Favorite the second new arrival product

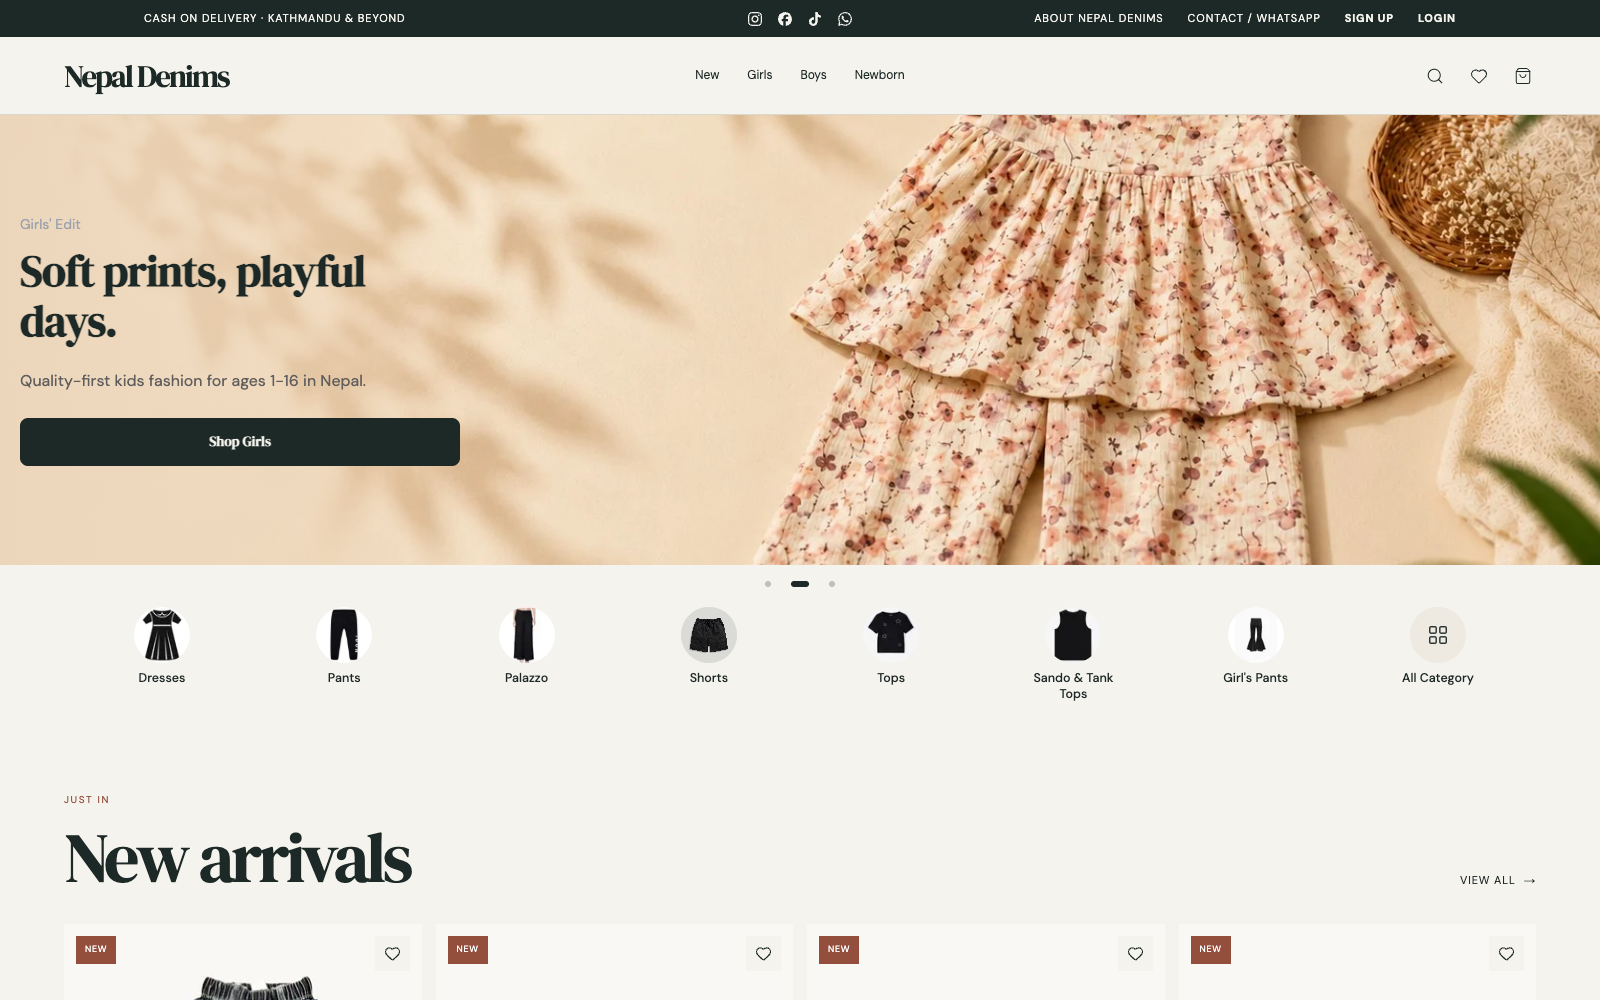pos(764,954)
